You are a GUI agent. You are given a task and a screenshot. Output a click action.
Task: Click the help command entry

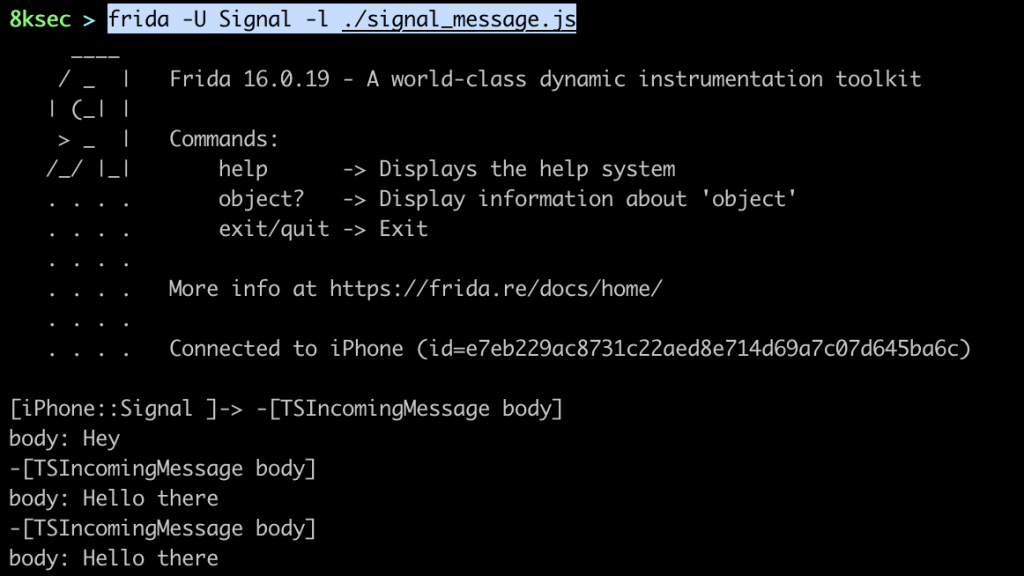pyautogui.click(x=243, y=169)
